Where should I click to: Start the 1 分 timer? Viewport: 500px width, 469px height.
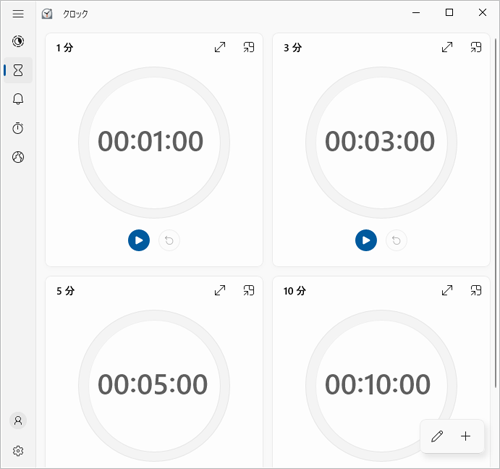(x=139, y=240)
